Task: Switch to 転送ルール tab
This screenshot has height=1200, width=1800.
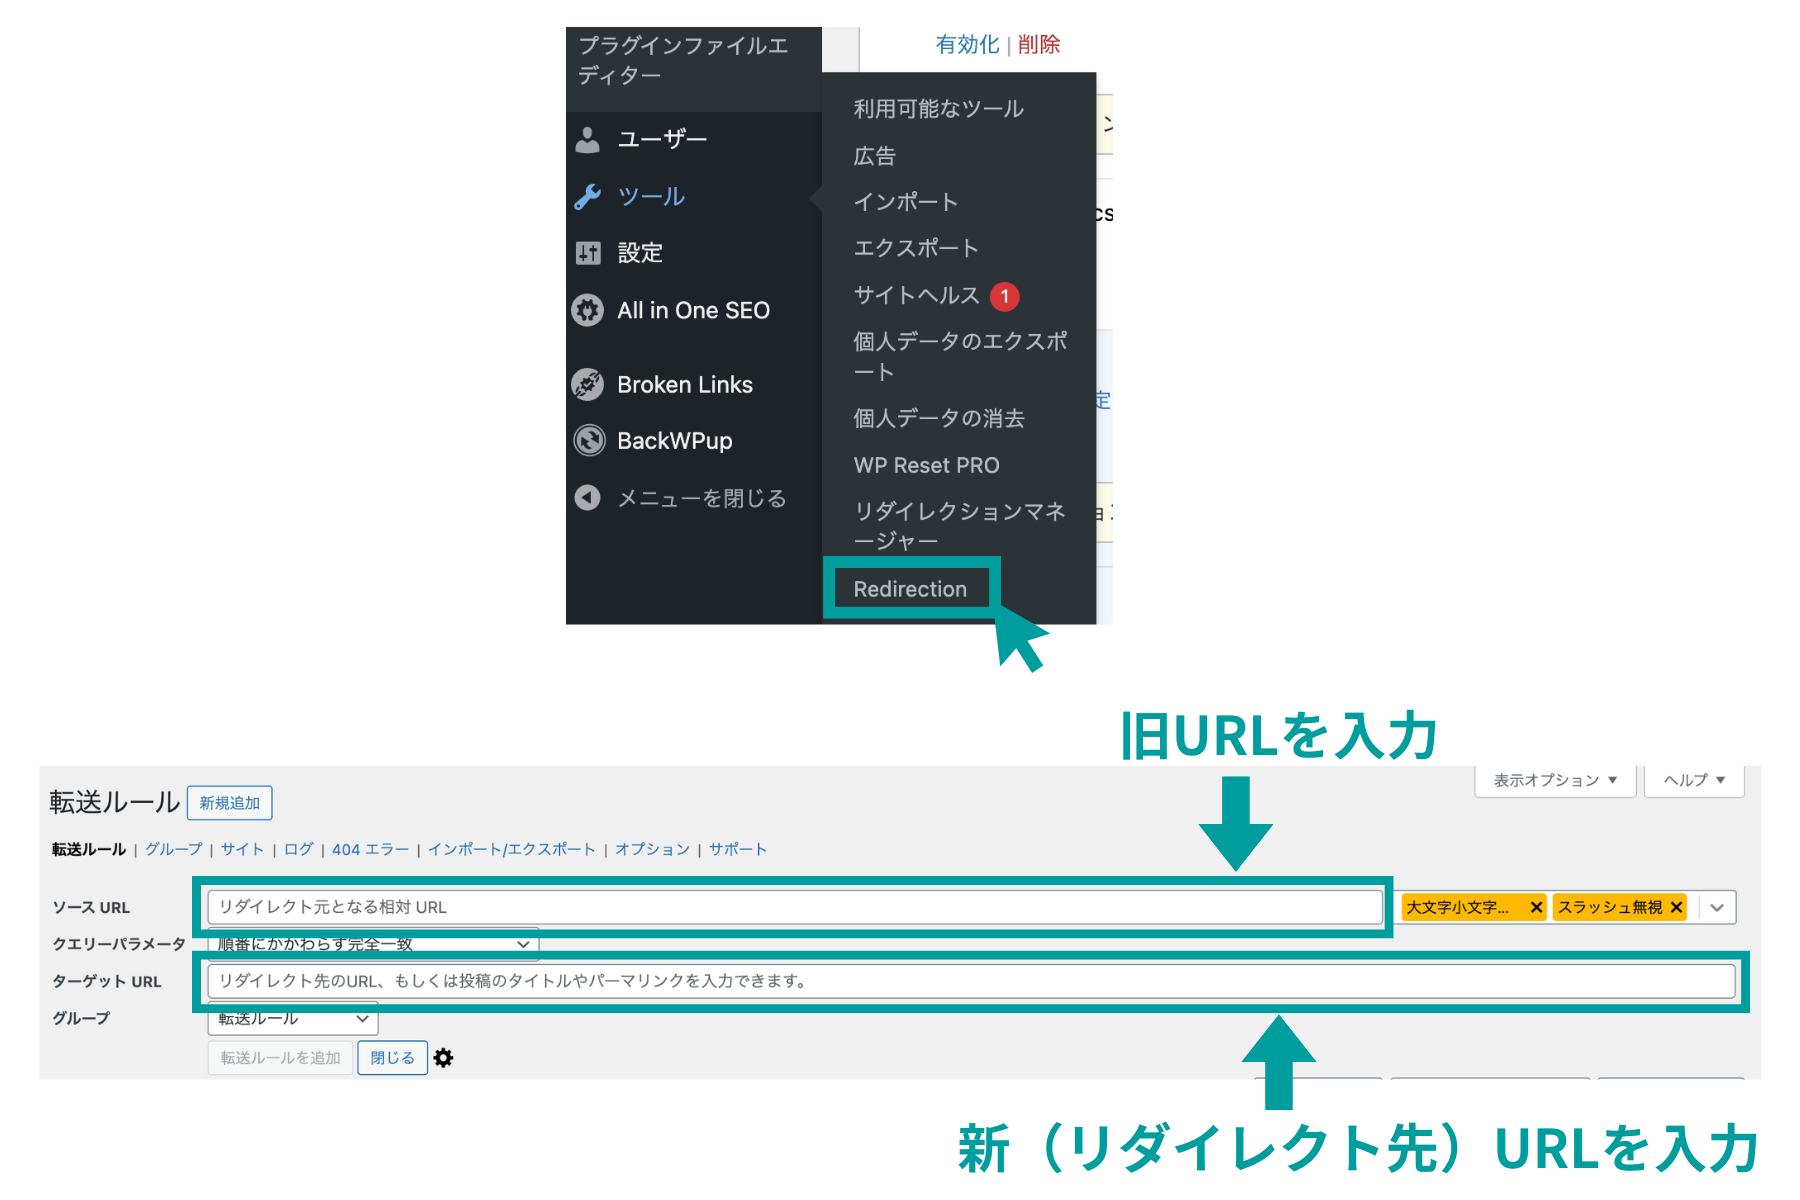Action: coord(89,849)
